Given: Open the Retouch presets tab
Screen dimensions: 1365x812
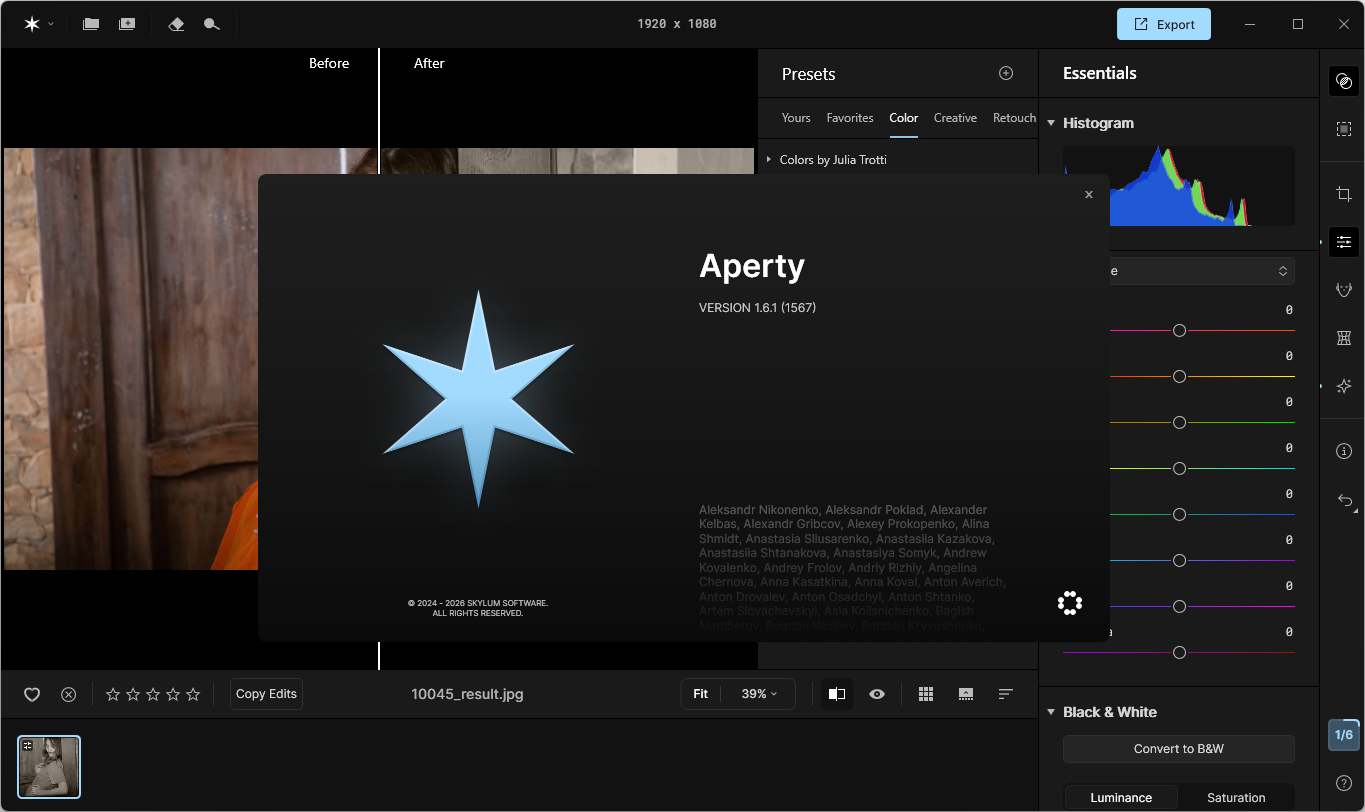Looking at the screenshot, I should point(1014,118).
